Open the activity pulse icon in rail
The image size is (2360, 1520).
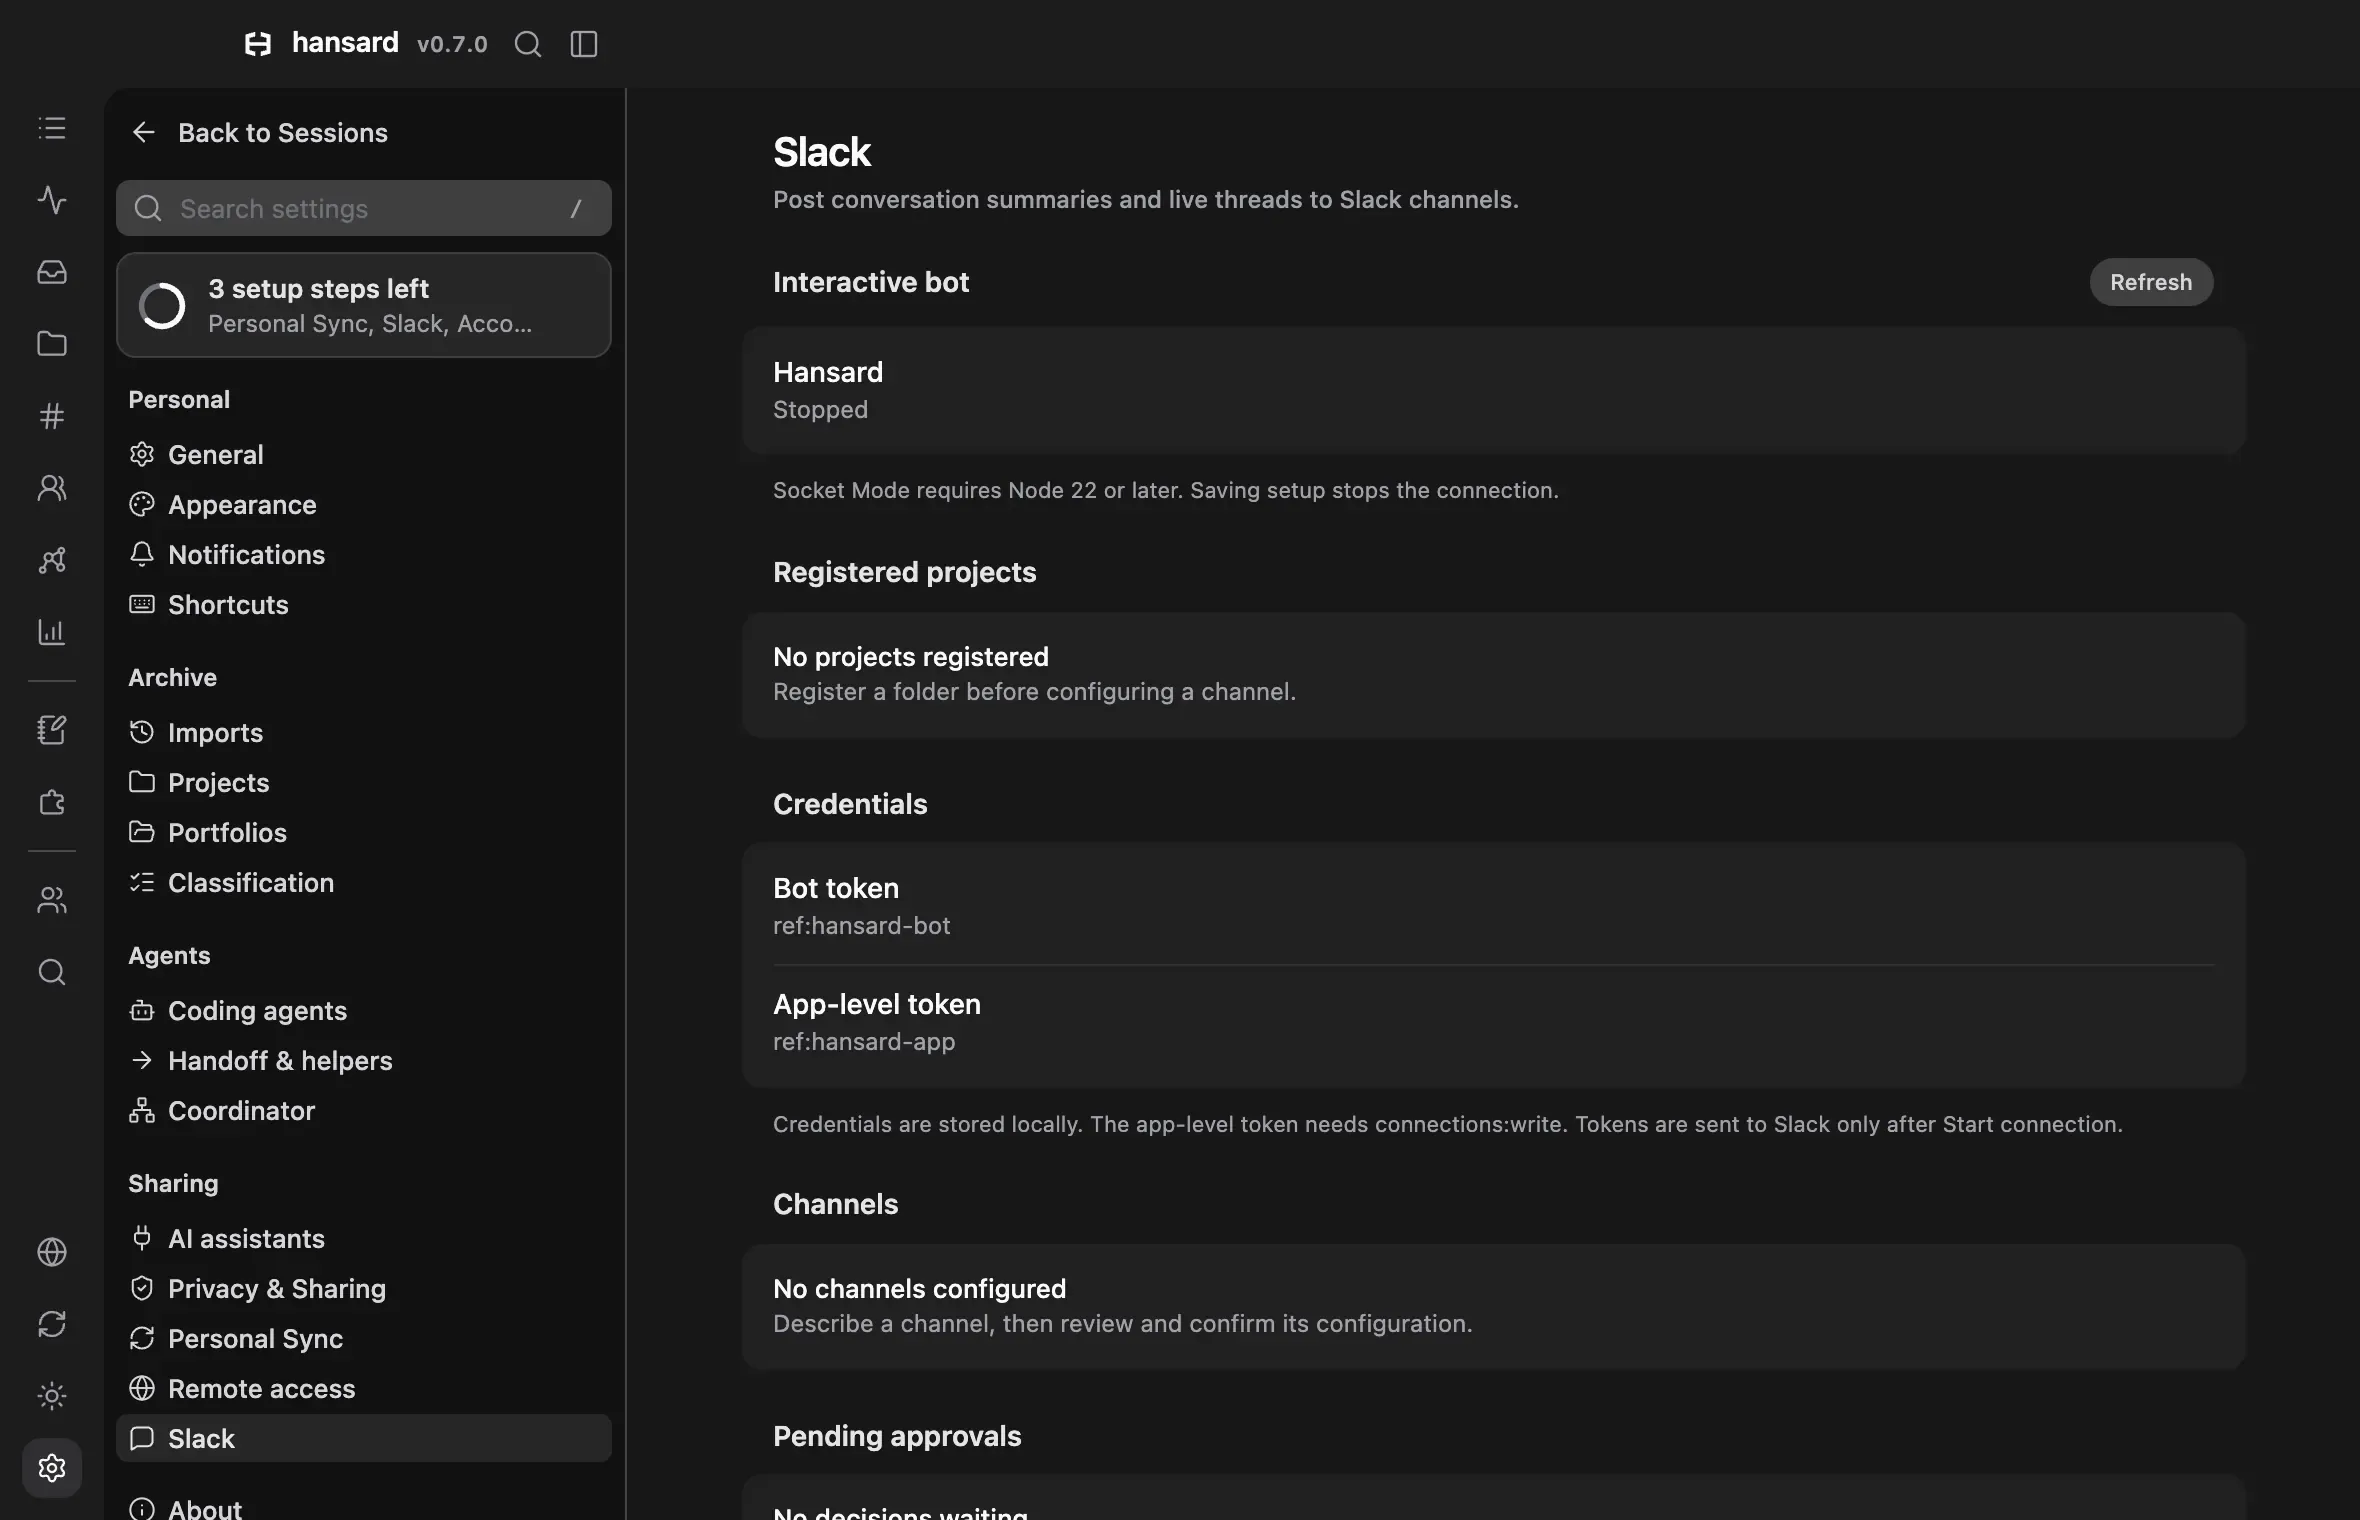52,200
